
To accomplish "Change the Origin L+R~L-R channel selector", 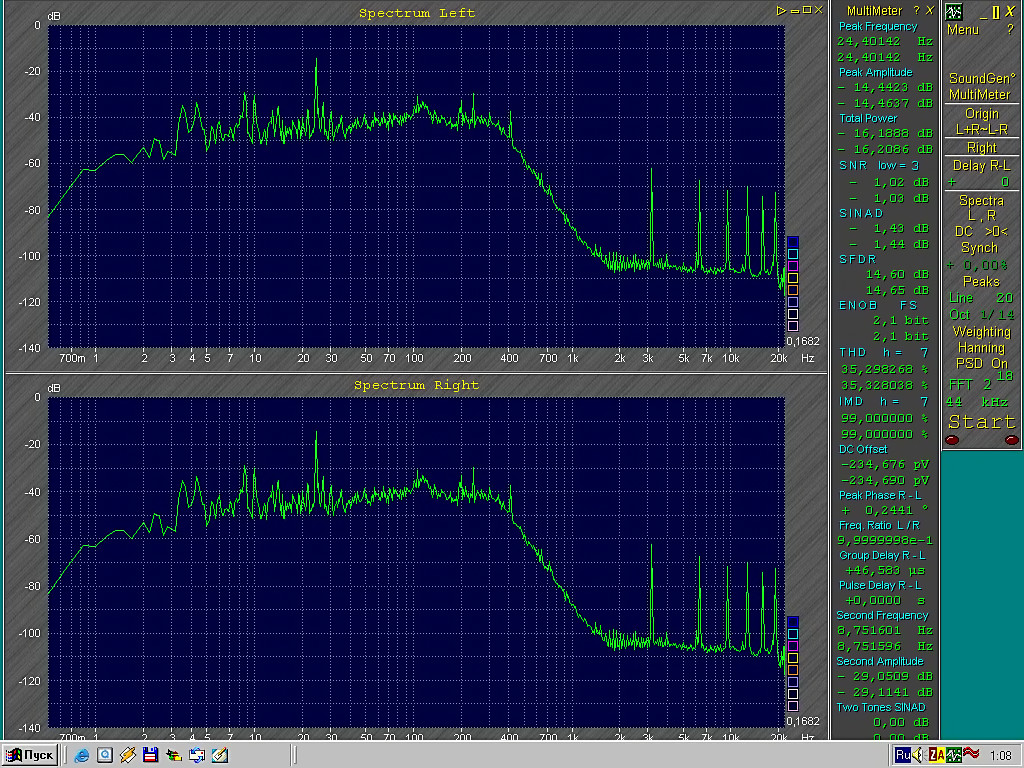I will 981,121.
